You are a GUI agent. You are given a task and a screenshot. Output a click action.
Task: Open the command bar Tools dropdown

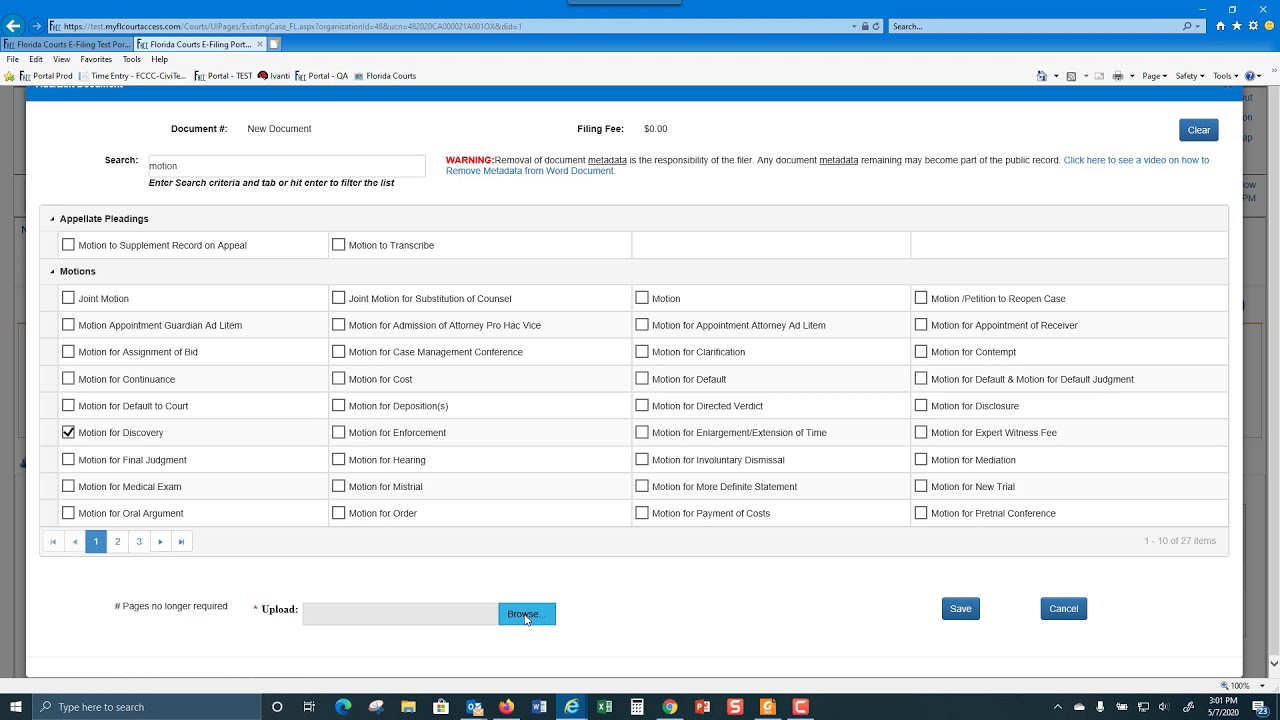(1226, 76)
